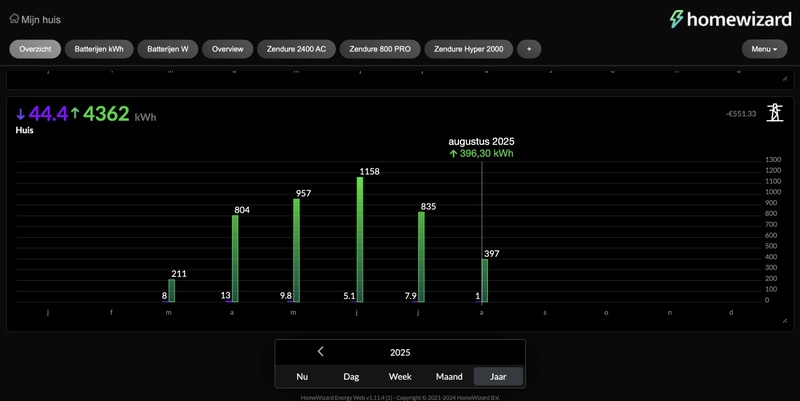Click the -€551.33 cost value

pyautogui.click(x=741, y=114)
